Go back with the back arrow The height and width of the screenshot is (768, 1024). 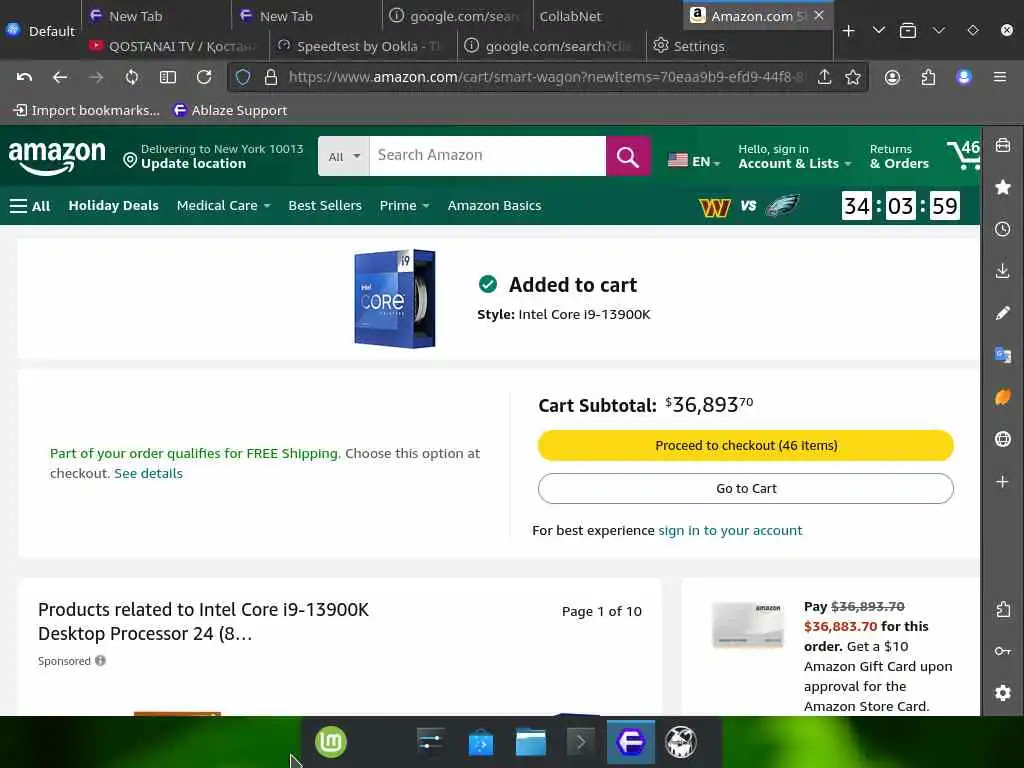(59, 77)
